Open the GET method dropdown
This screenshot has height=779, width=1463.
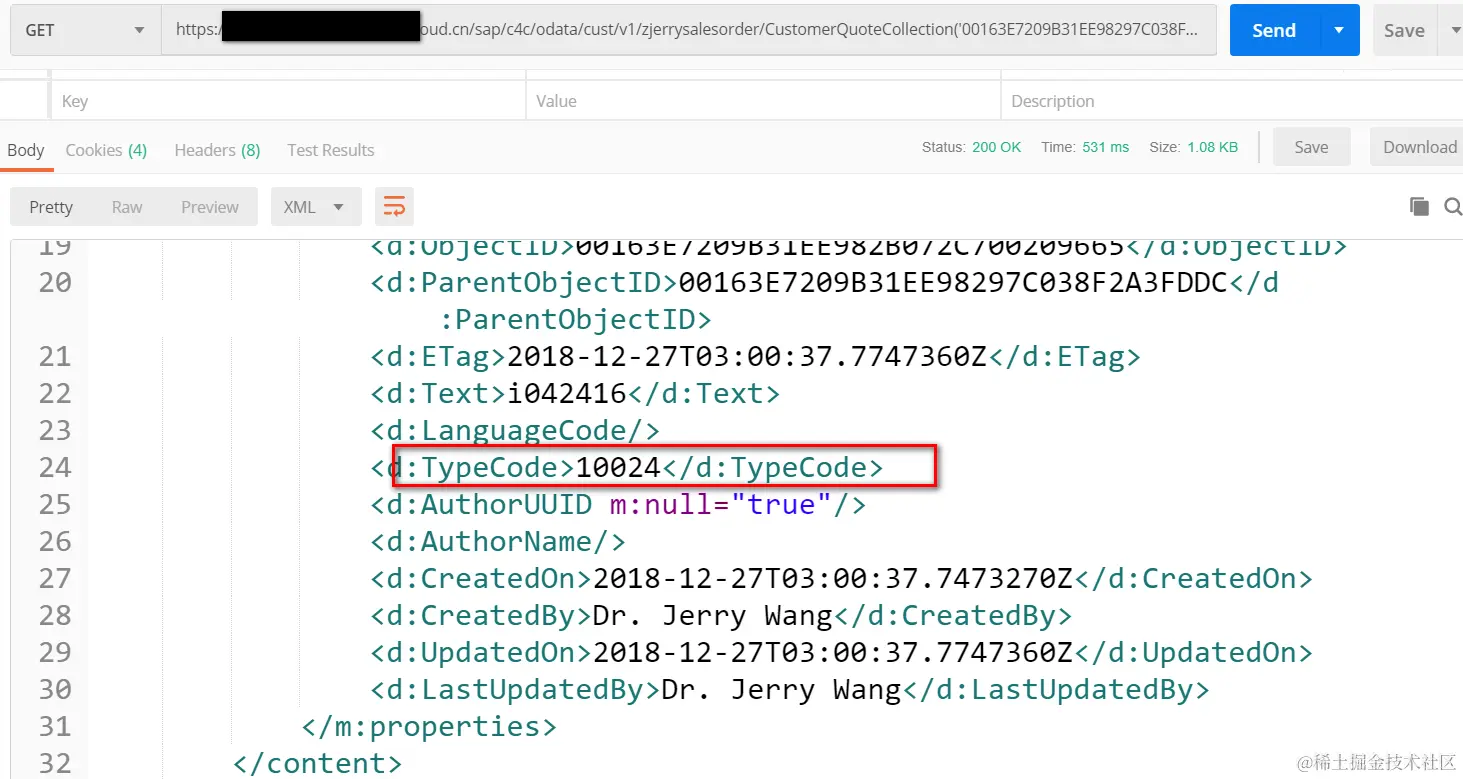[x=85, y=30]
